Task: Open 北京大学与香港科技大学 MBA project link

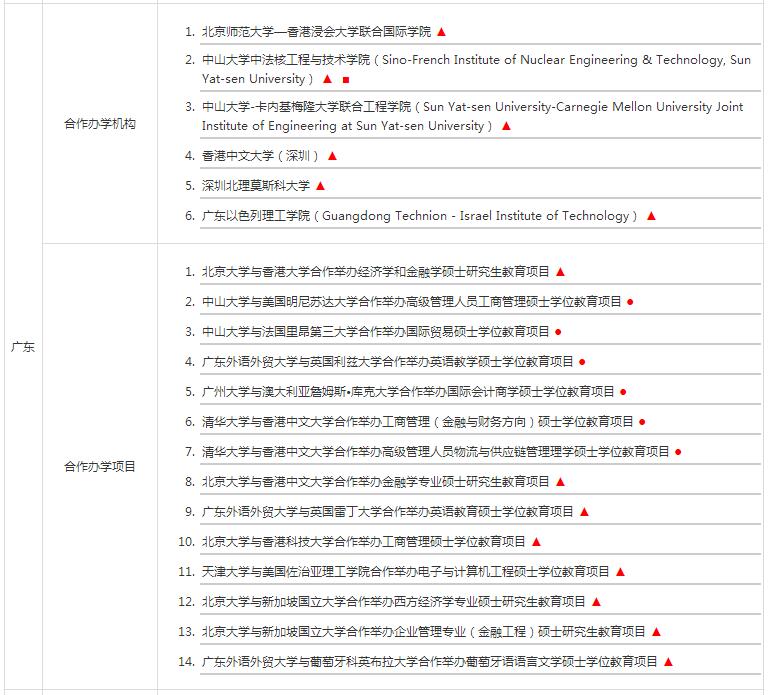Action: pyautogui.click(x=364, y=542)
